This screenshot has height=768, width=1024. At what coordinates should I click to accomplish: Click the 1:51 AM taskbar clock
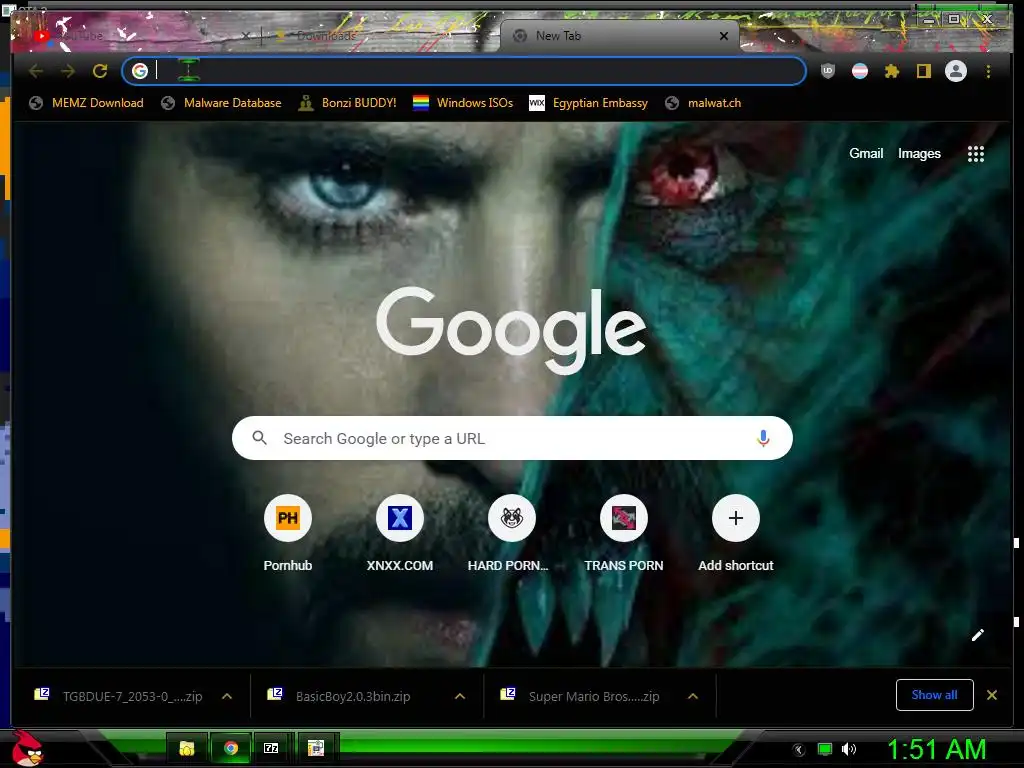tap(936, 749)
